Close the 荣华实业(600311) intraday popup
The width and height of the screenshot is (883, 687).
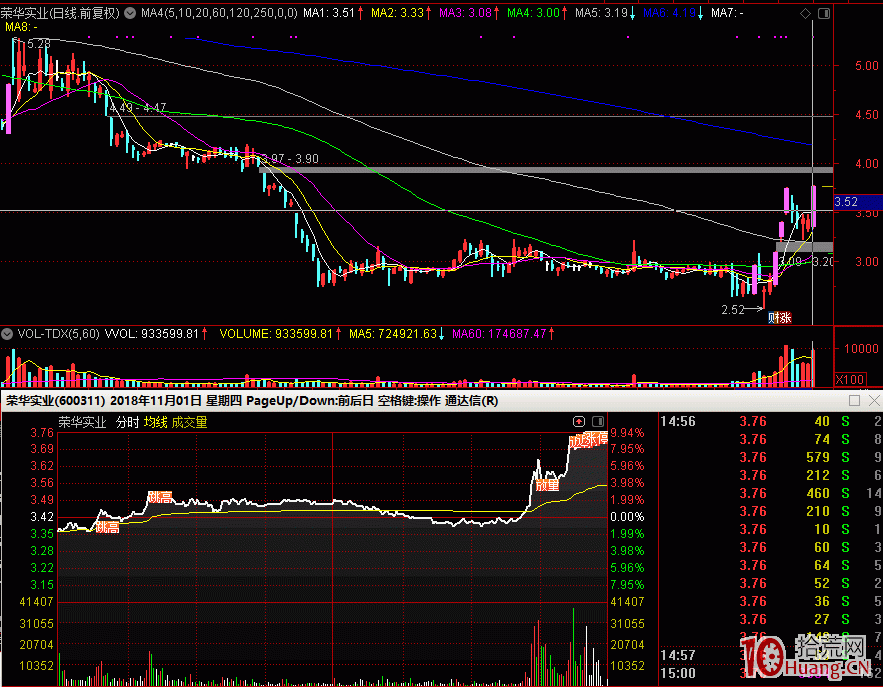(x=874, y=400)
